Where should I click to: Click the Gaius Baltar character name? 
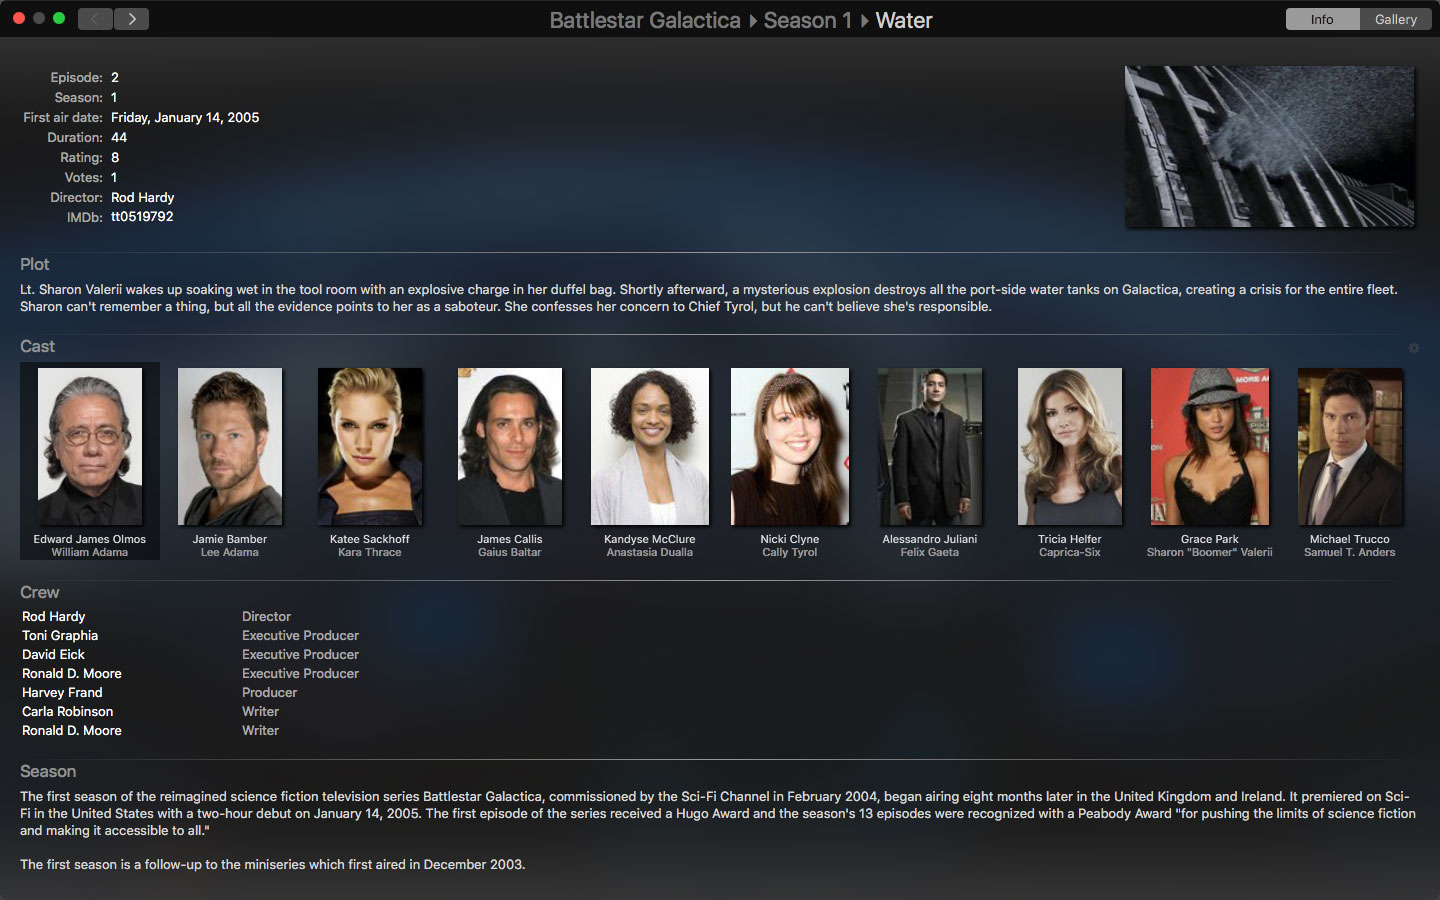510,552
